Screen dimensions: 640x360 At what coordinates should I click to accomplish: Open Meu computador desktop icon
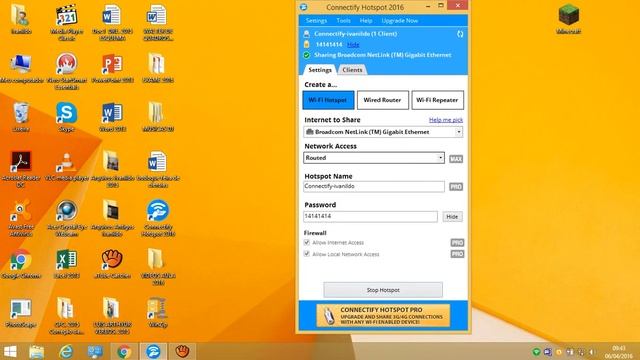(21, 69)
